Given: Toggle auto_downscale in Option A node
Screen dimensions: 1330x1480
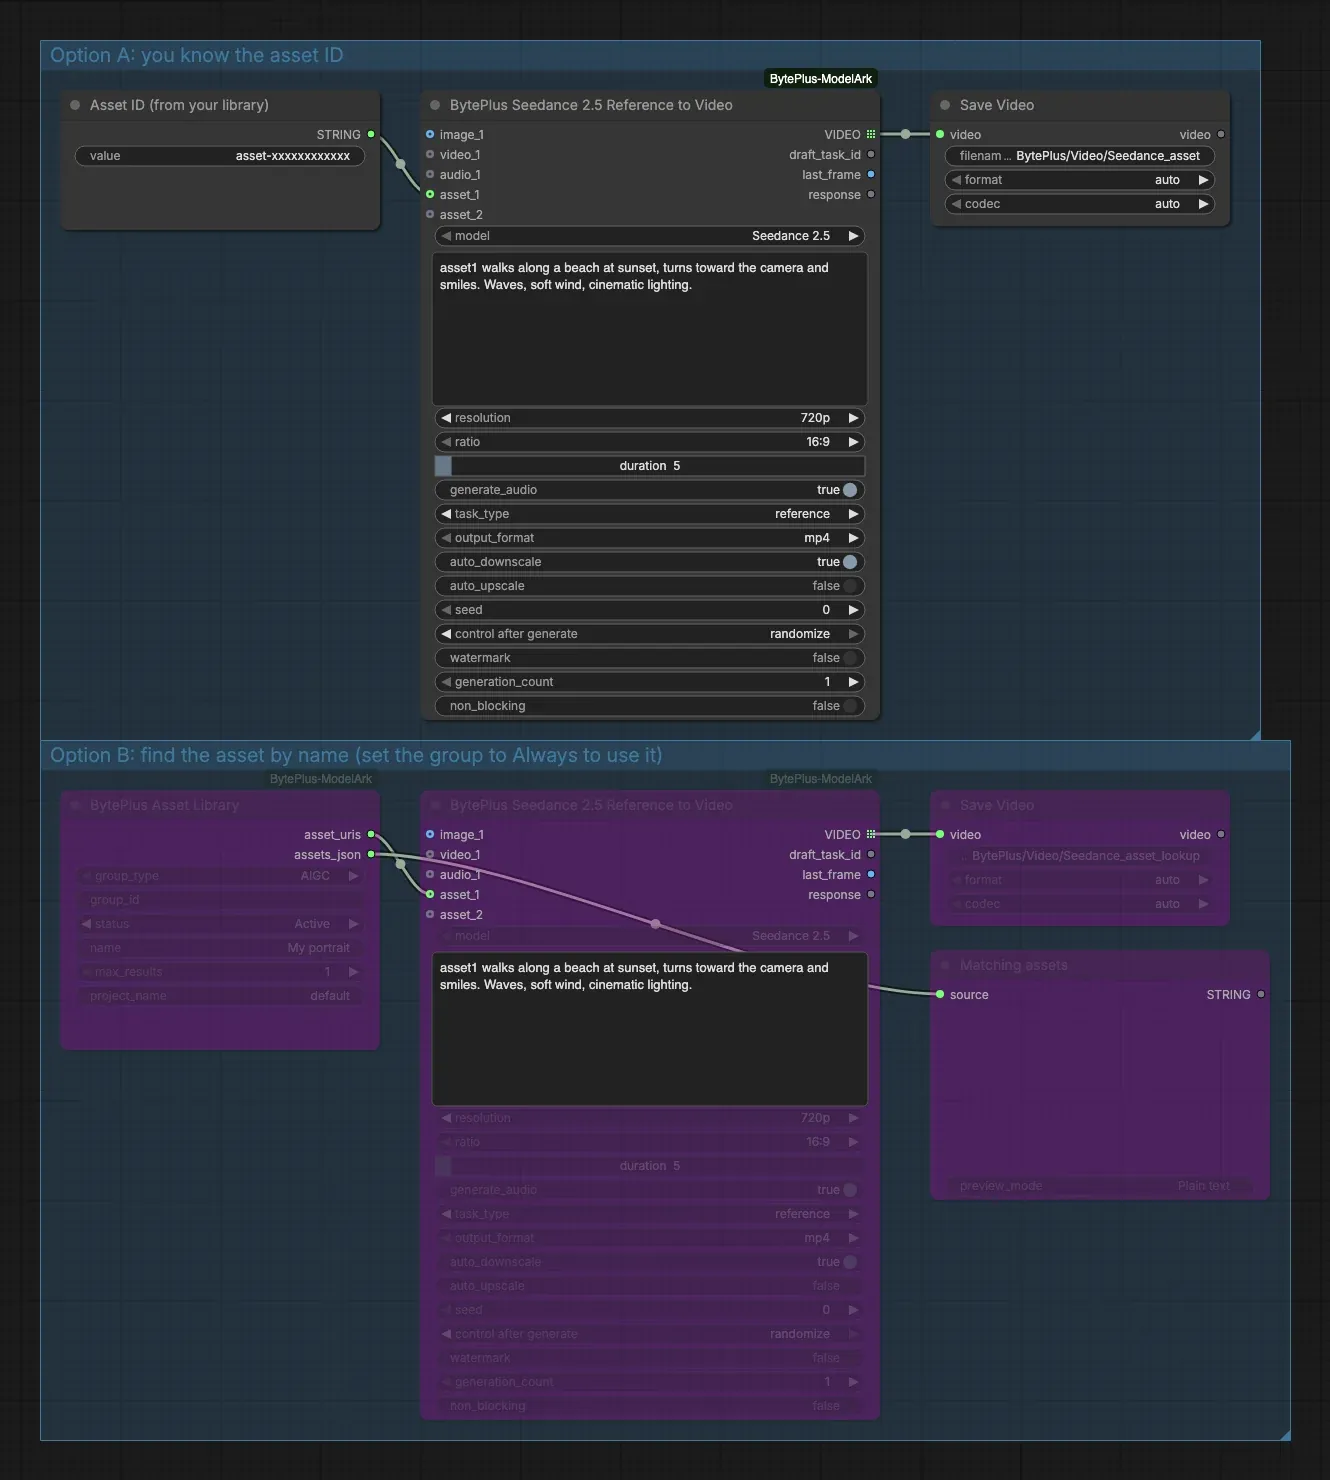Looking at the screenshot, I should [x=650, y=562].
